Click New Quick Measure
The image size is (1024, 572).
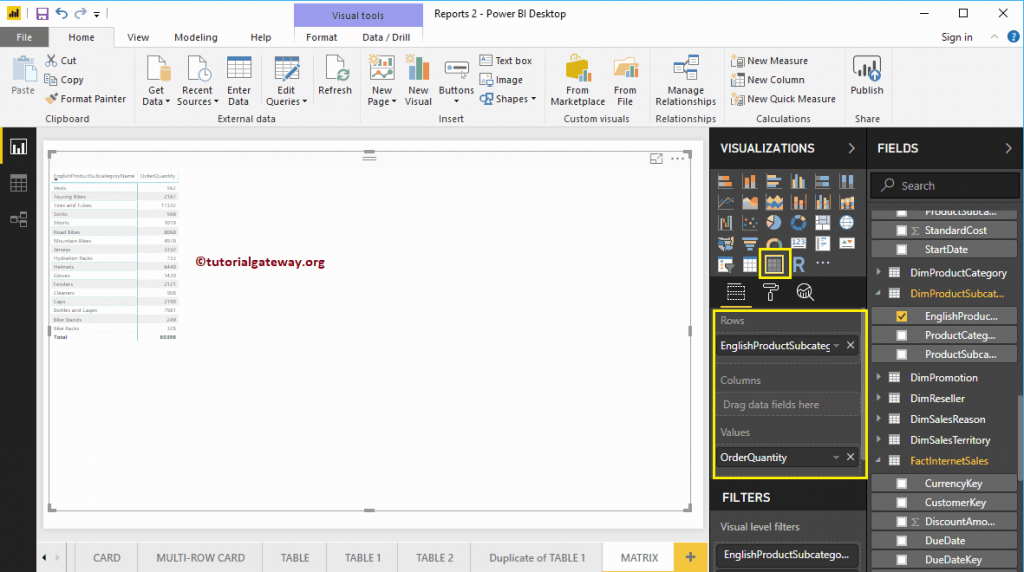[x=783, y=99]
